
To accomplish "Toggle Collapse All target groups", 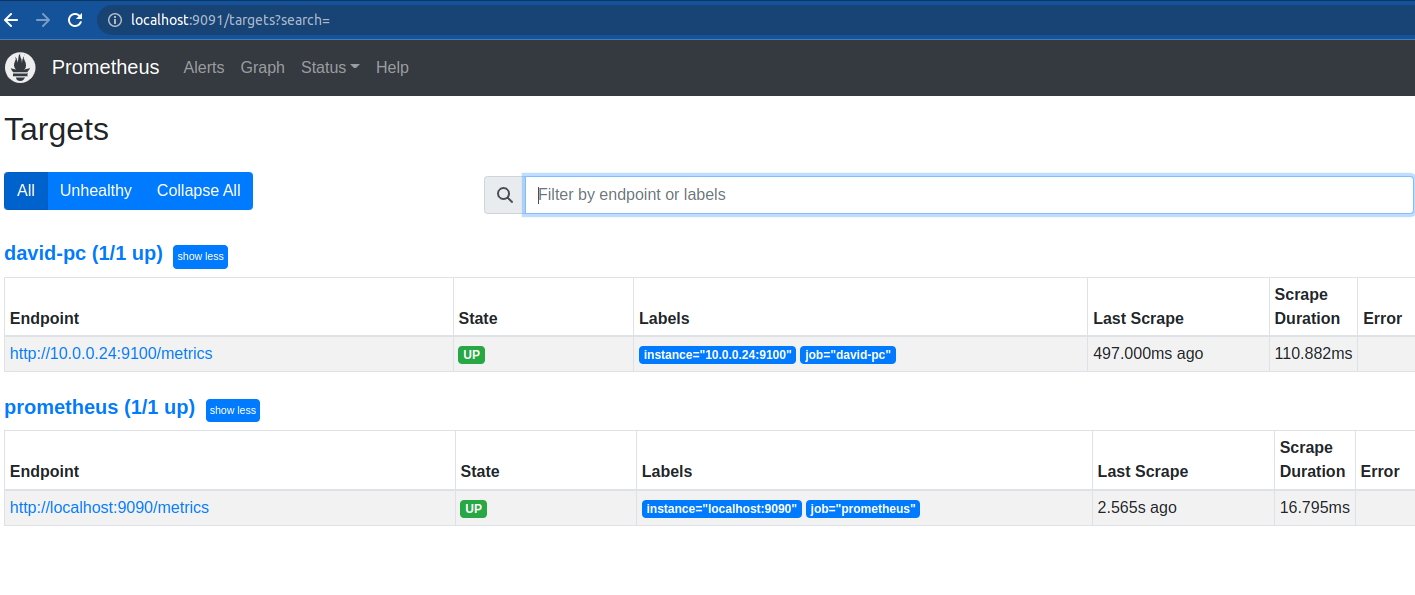I will [198, 191].
